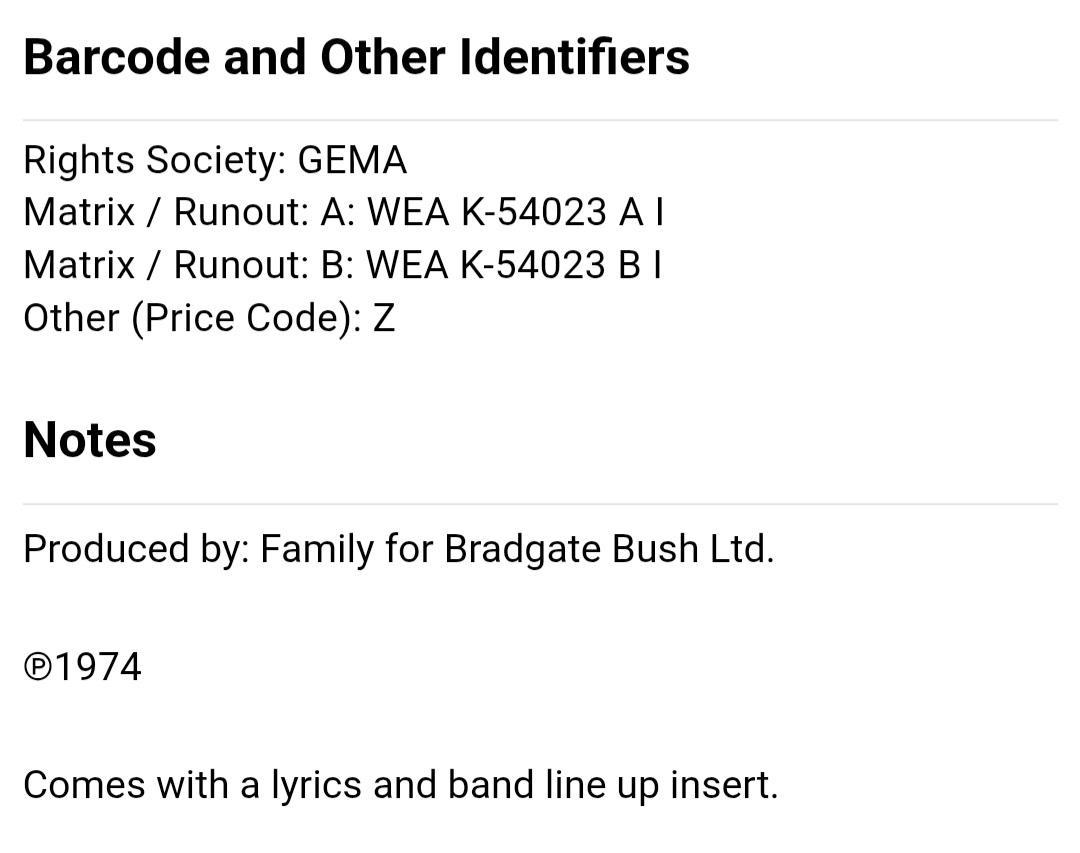Click the divider below Barcode heading
This screenshot has width=1080, height=853.
click(541, 121)
